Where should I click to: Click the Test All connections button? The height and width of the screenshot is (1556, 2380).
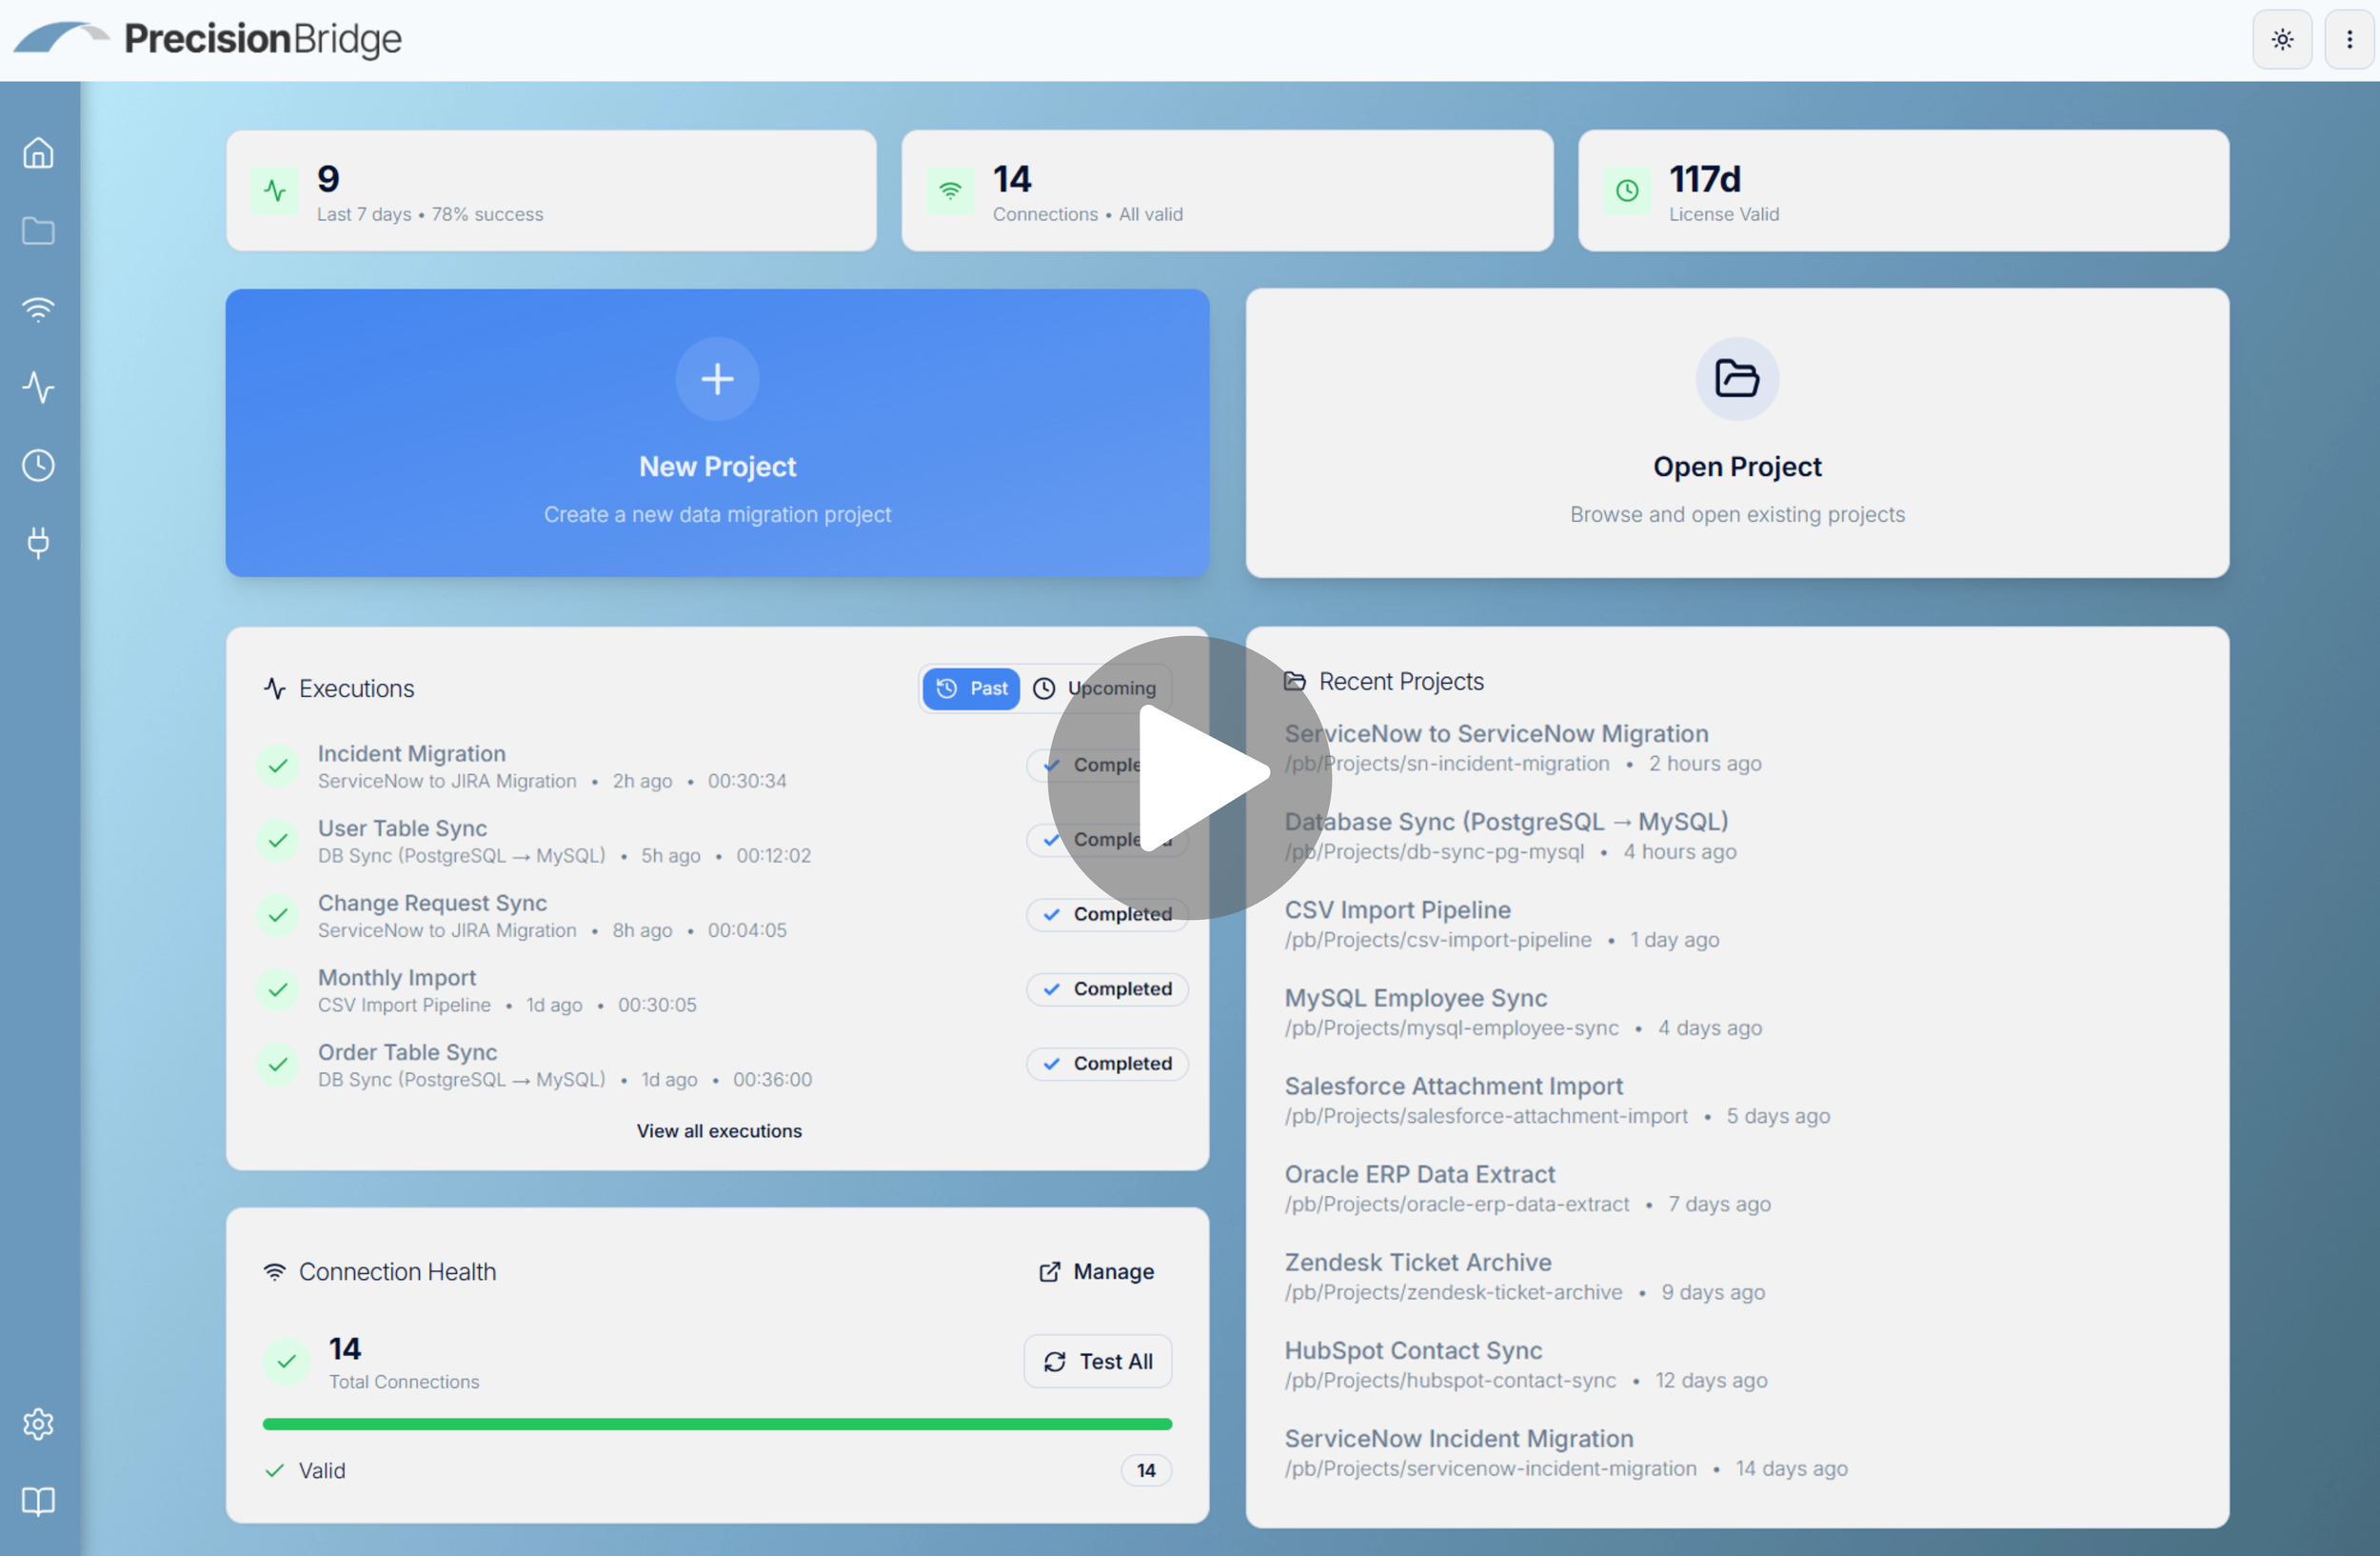tap(1097, 1362)
